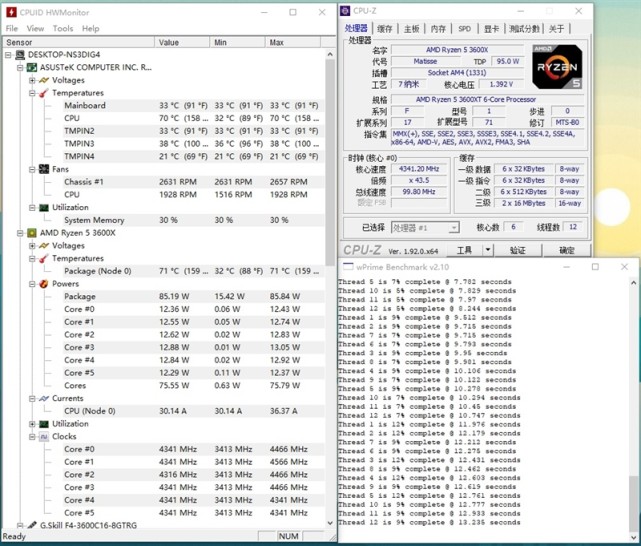Image resolution: width=641 pixels, height=546 pixels.
Task: Click the HWMonitor vertical scrollbar thumb
Action: click(x=330, y=163)
